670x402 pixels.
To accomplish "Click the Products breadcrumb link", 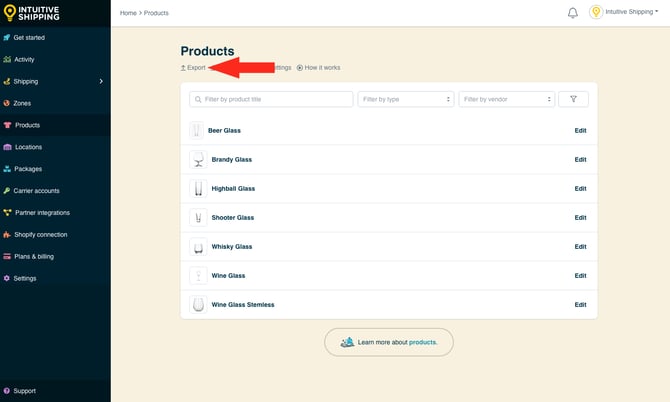I will coord(156,13).
